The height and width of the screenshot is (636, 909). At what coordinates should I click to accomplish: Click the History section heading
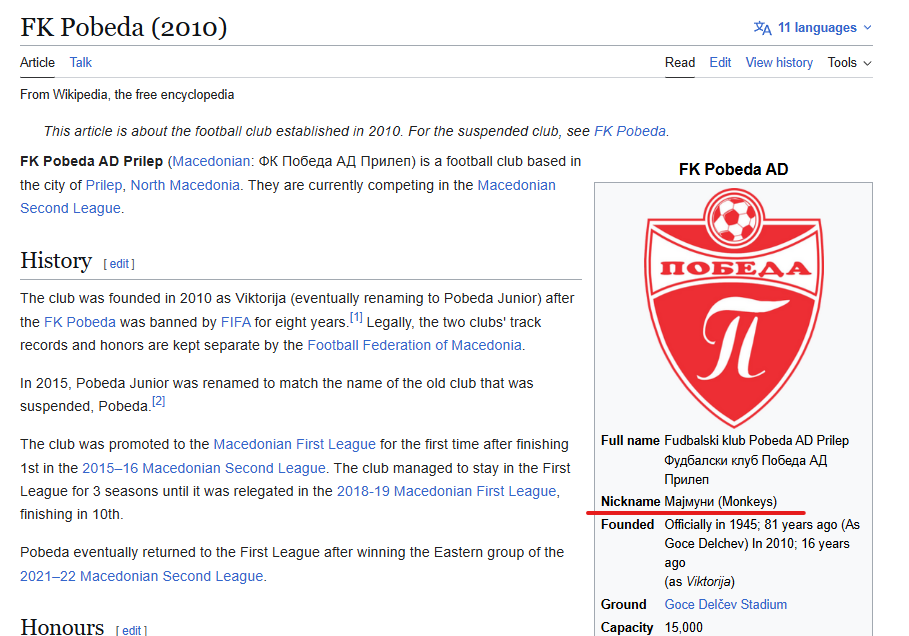(x=56, y=261)
